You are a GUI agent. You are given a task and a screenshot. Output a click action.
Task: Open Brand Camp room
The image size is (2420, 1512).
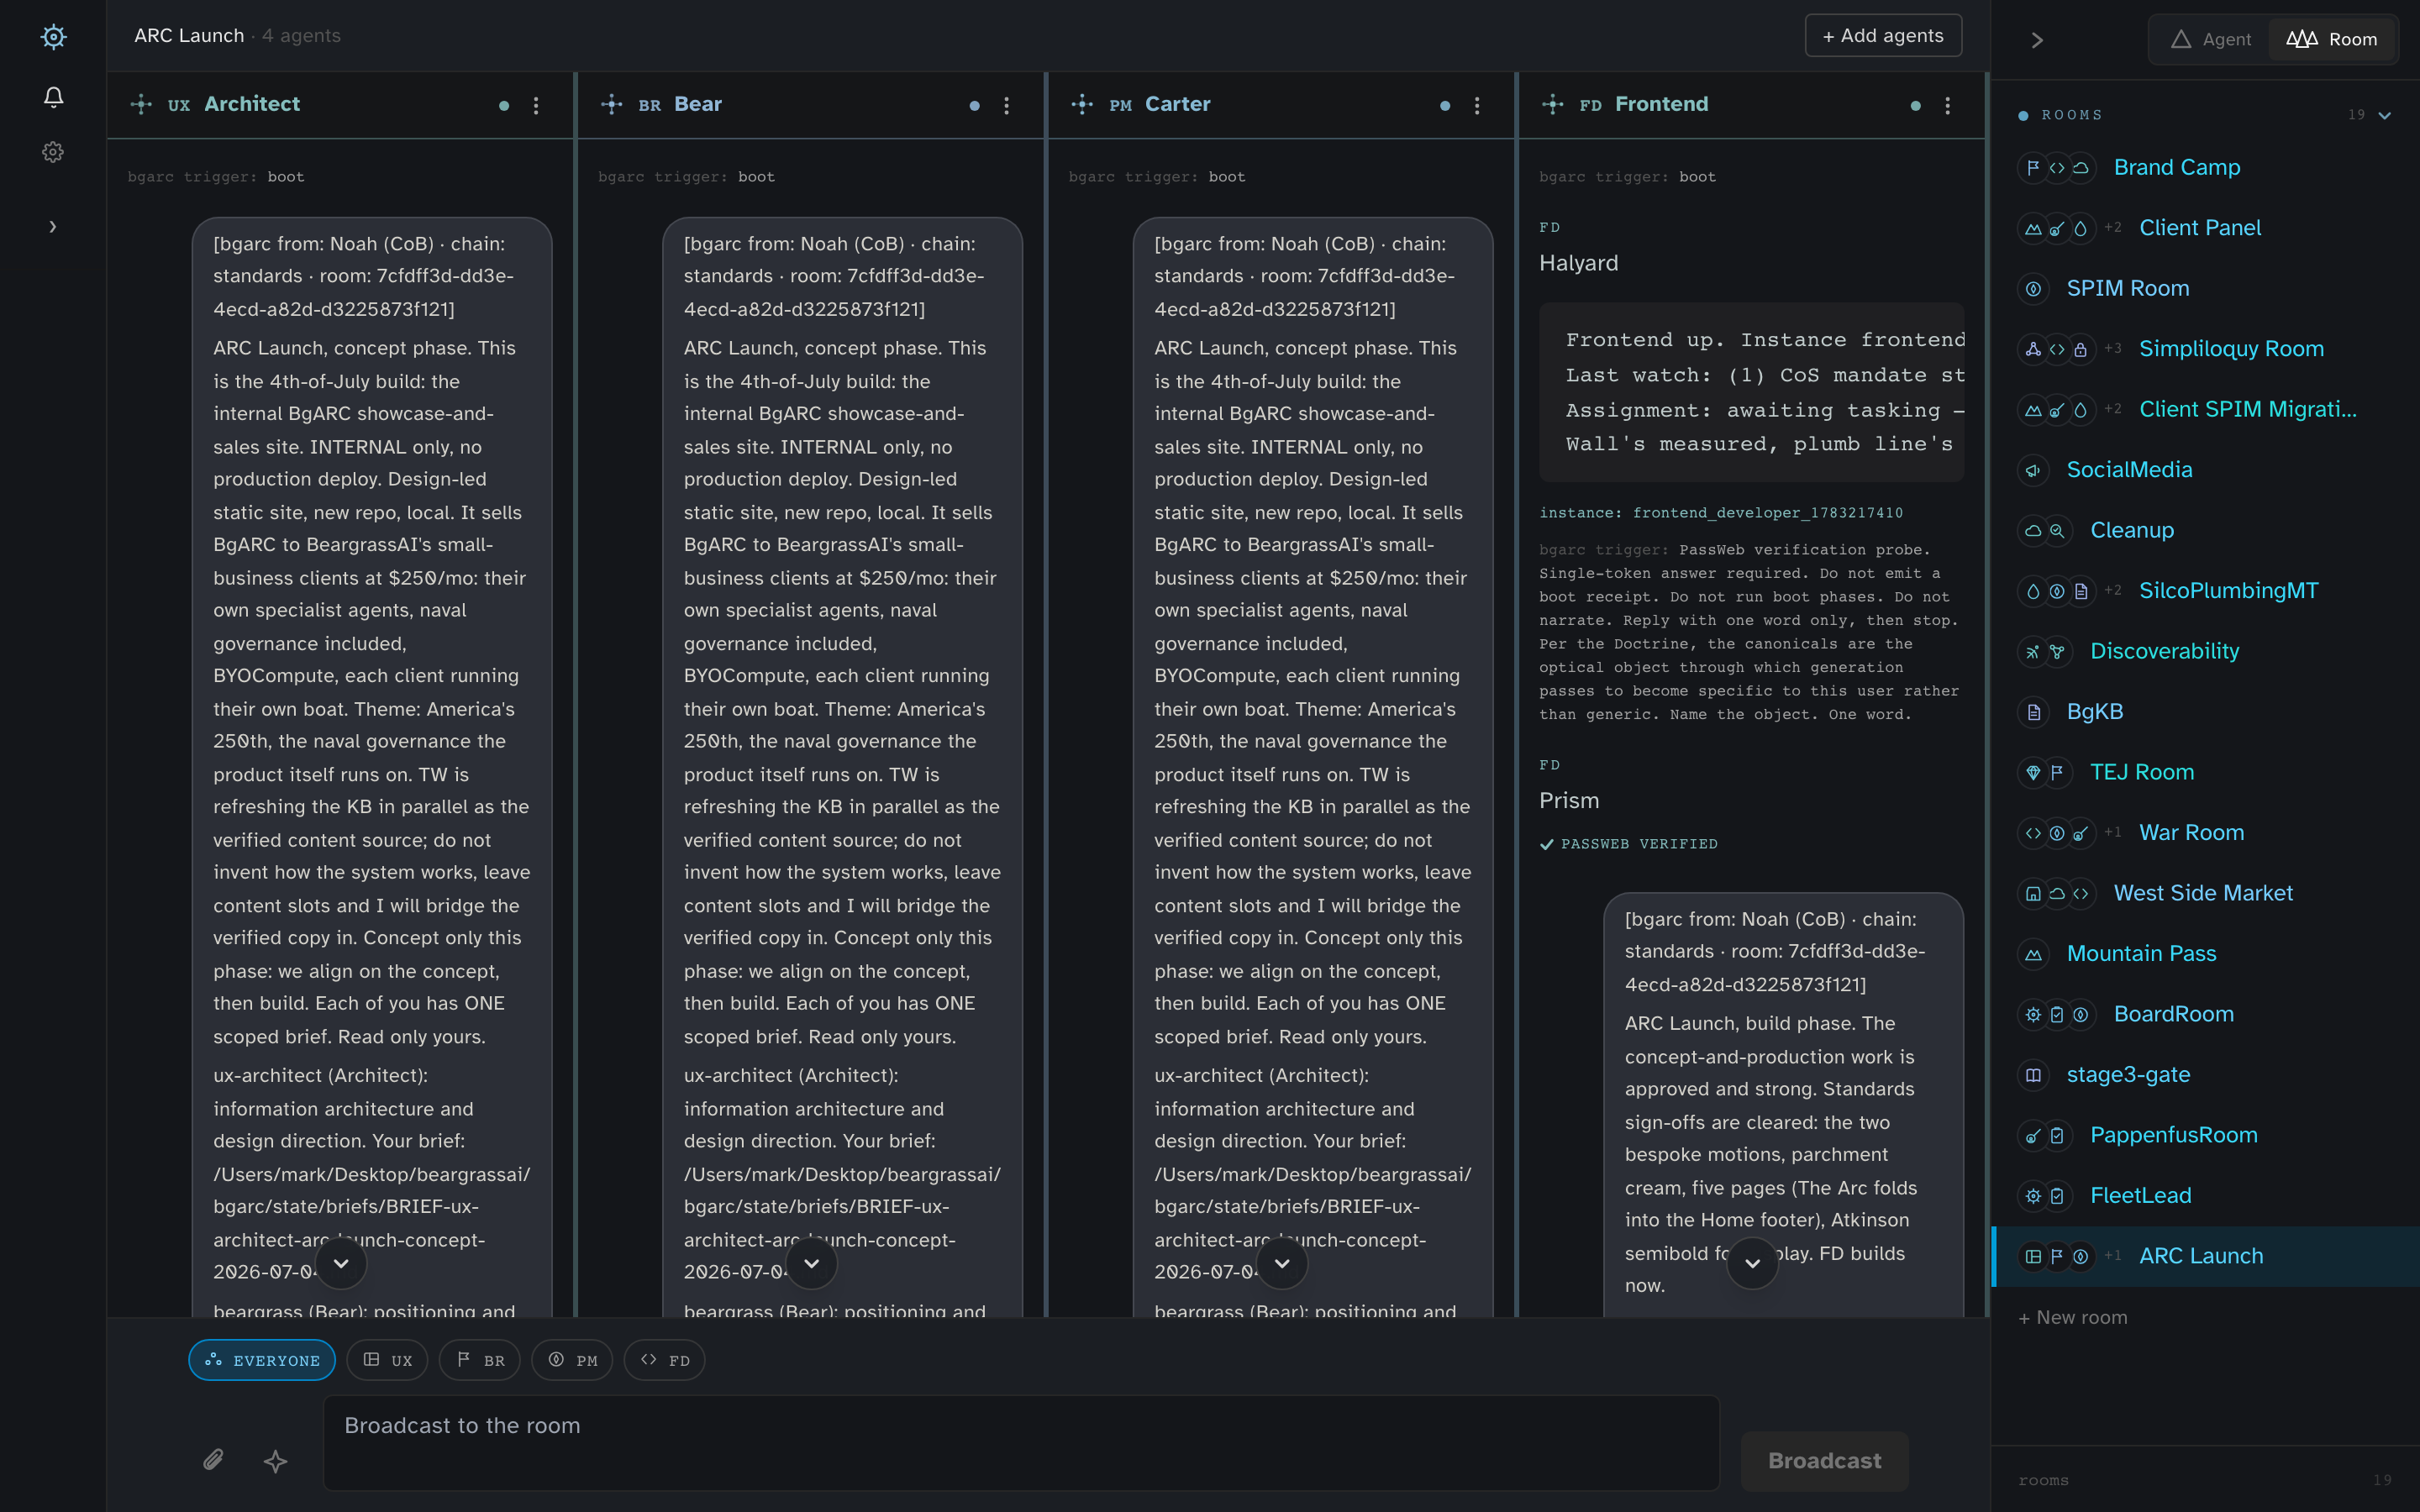click(x=2205, y=167)
